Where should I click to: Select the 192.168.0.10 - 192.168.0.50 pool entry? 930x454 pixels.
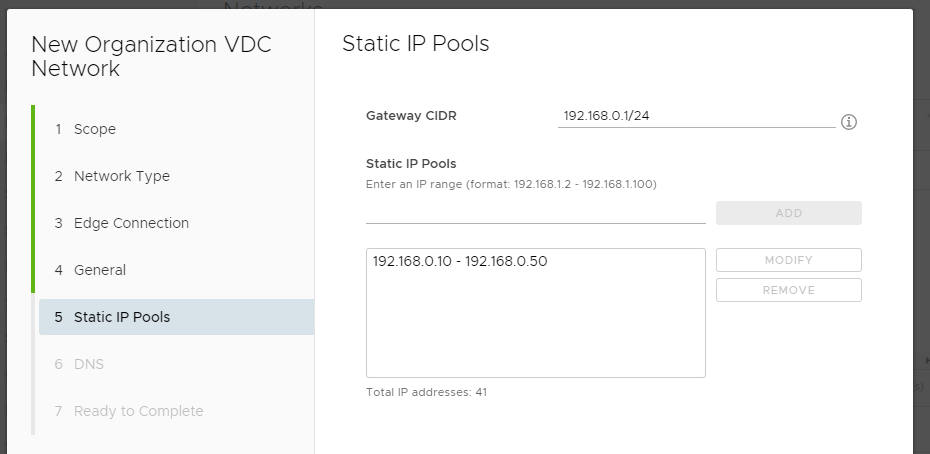460,261
